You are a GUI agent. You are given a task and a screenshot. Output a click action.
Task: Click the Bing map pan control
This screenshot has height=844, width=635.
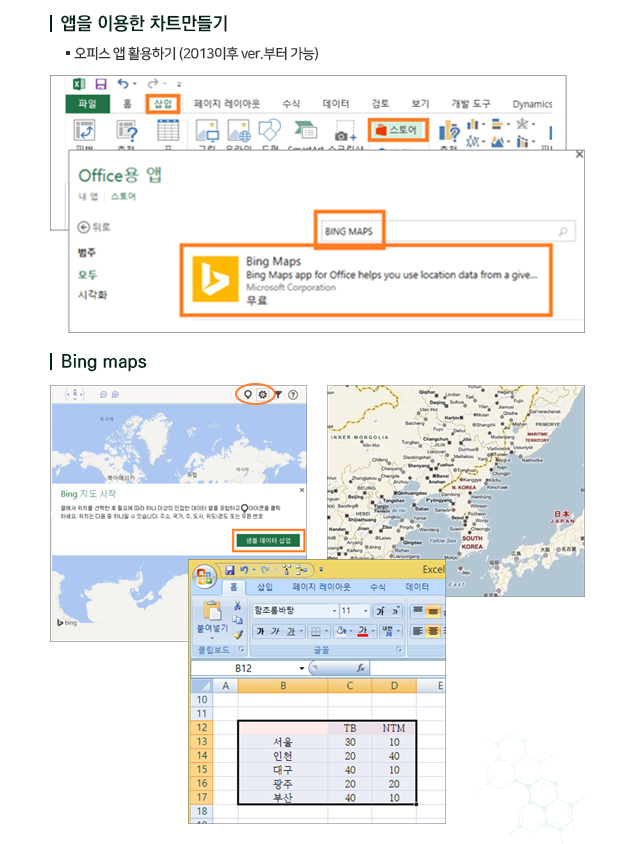coord(75,395)
